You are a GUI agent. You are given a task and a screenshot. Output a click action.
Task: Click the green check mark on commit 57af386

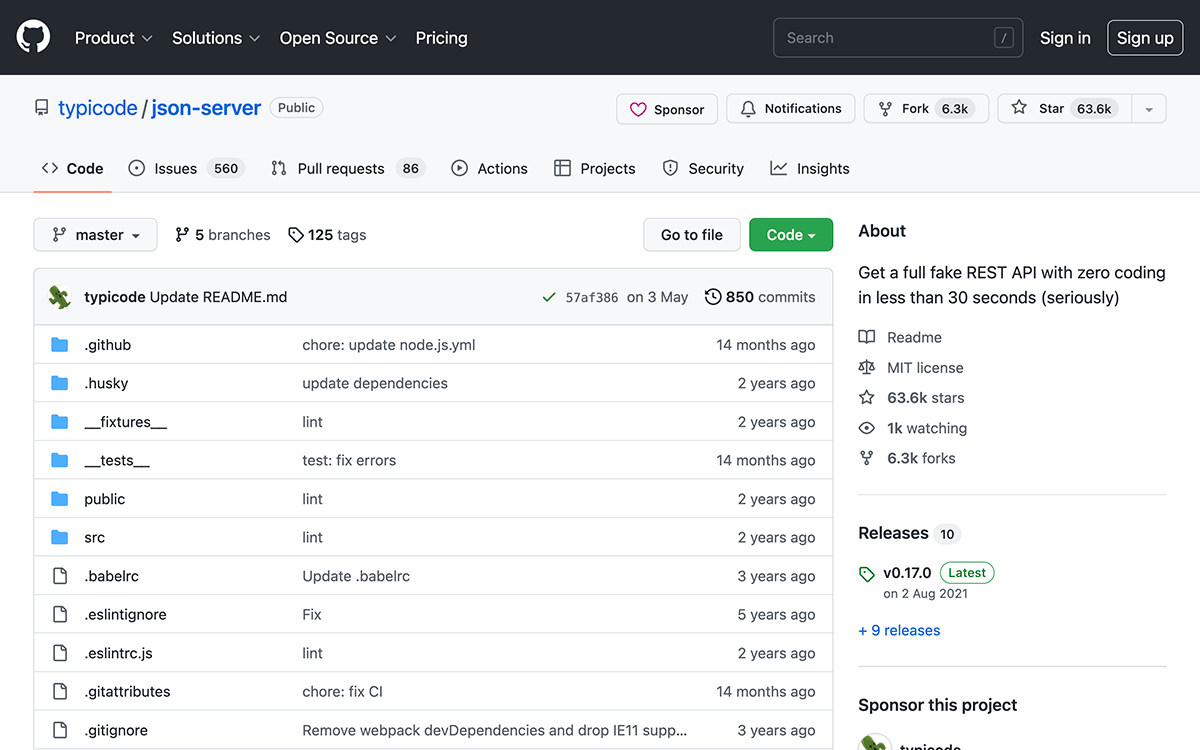coord(549,296)
